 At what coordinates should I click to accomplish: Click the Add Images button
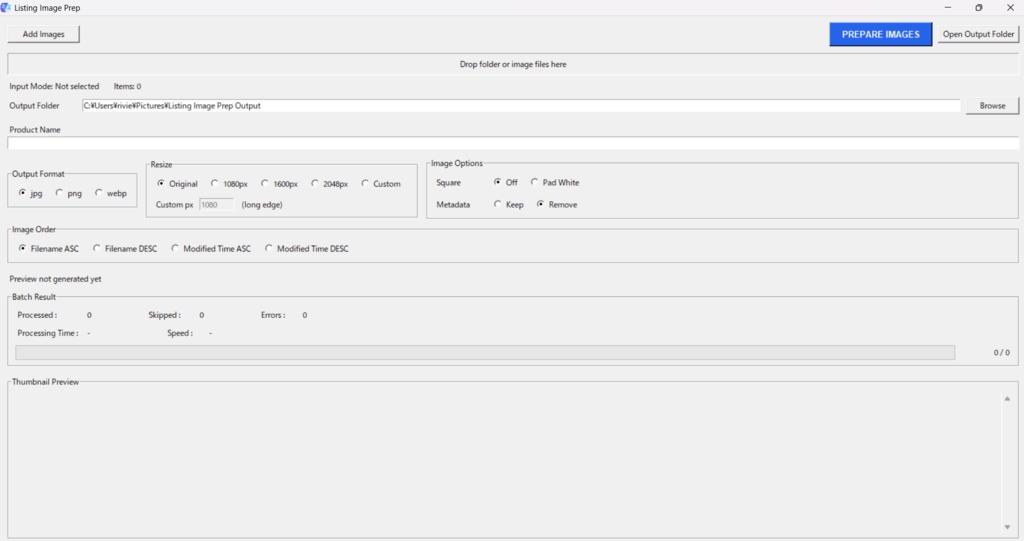click(x=43, y=34)
